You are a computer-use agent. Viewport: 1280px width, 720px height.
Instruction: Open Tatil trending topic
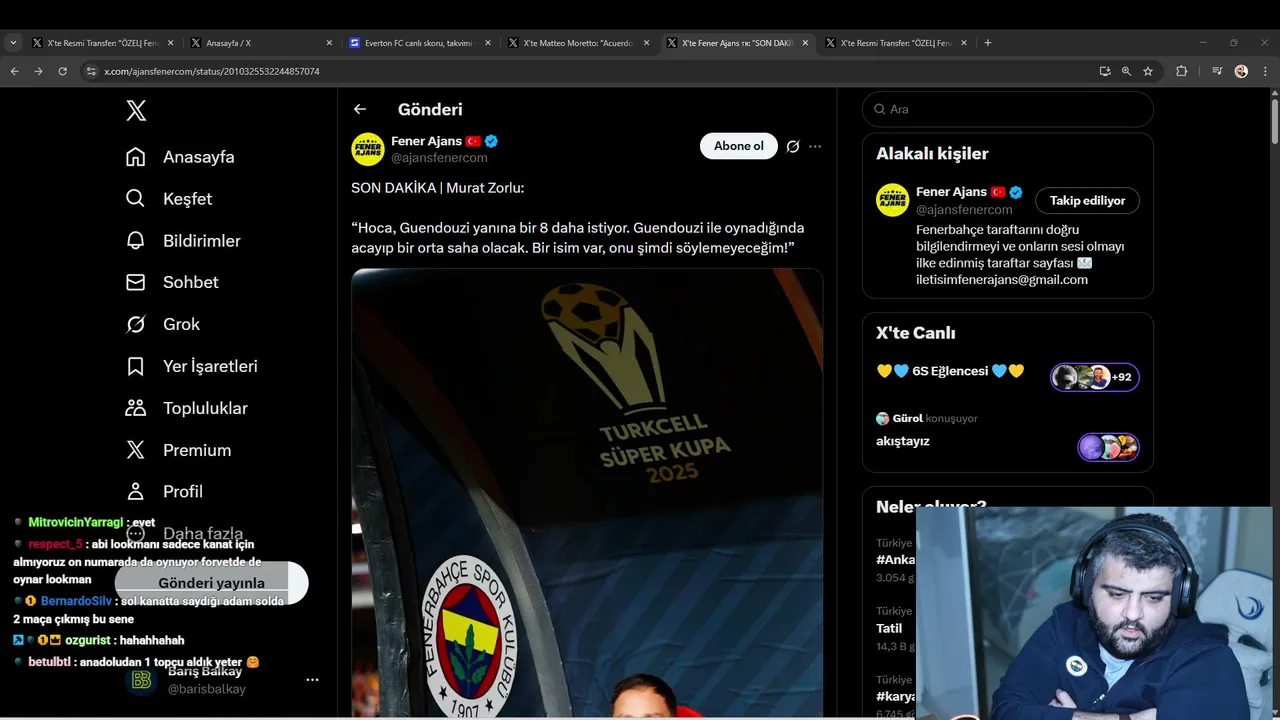pyautogui.click(x=889, y=628)
